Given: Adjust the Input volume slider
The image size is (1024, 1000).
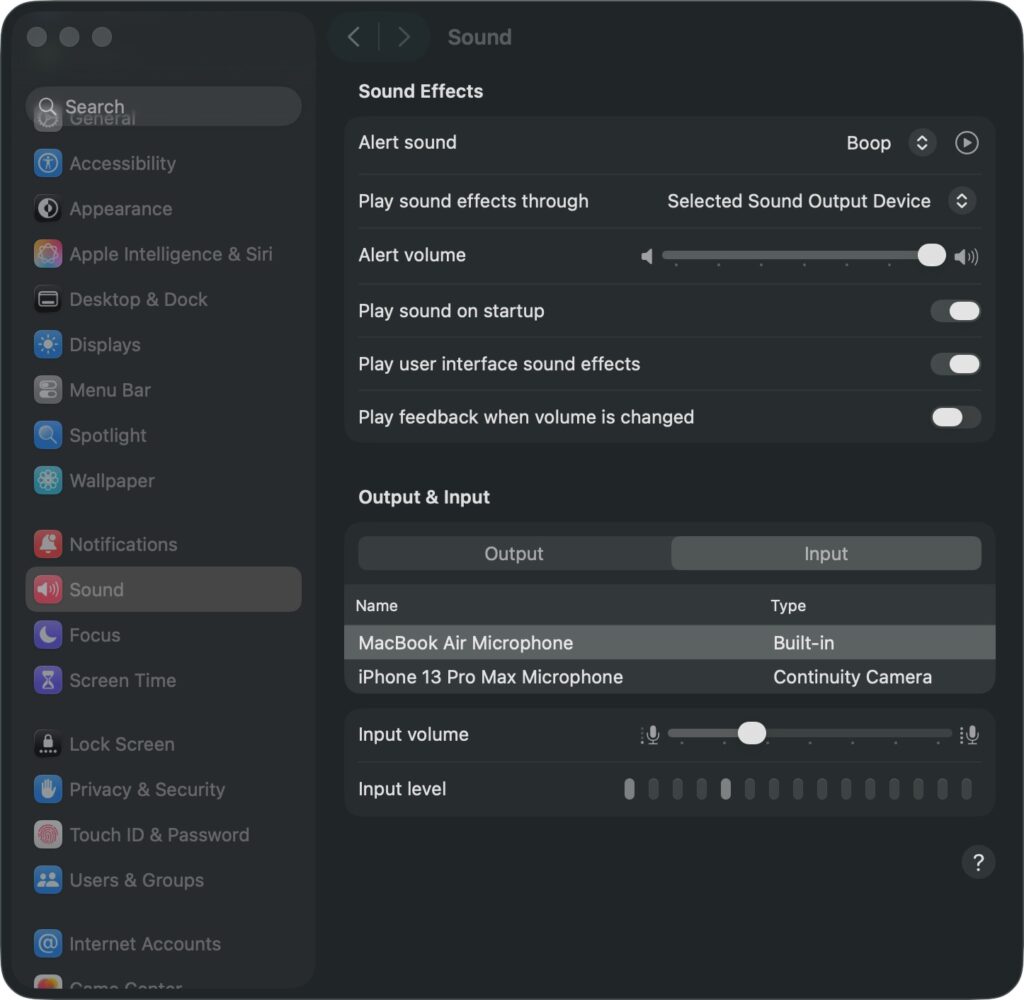Looking at the screenshot, I should point(809,734).
